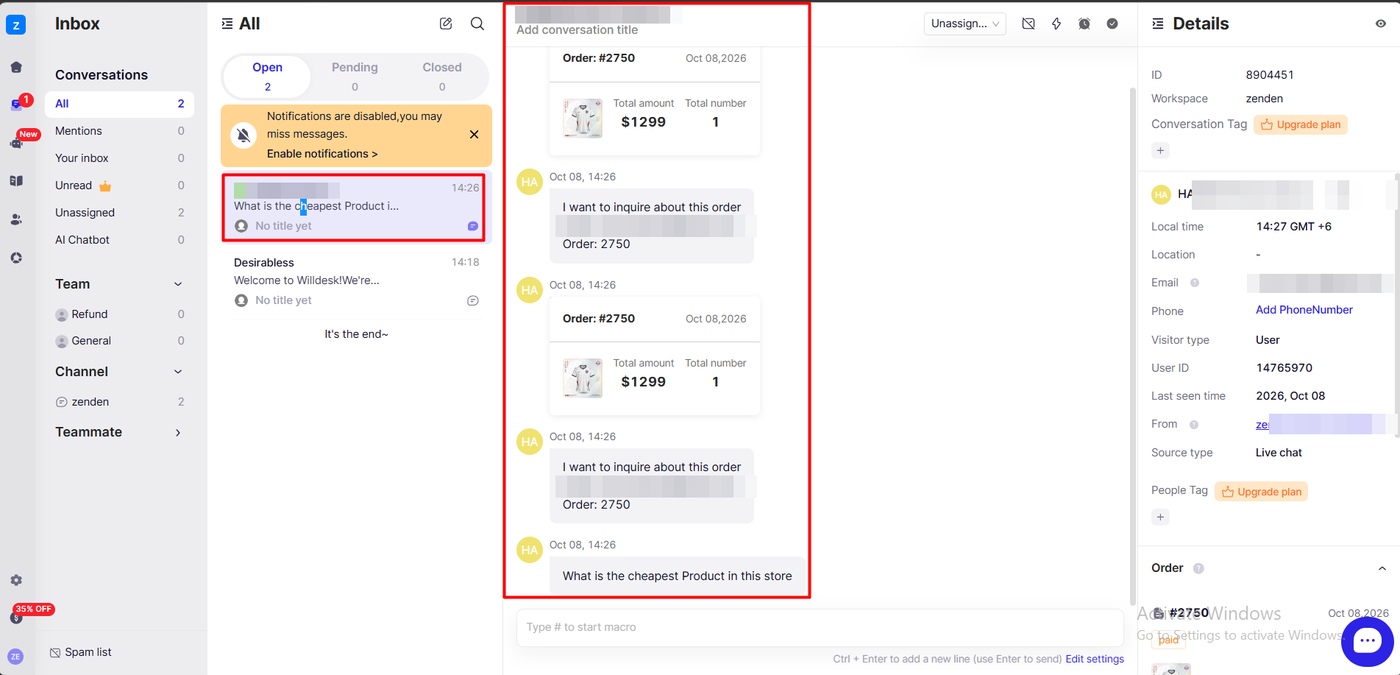This screenshot has width=1400, height=675.
Task: Open the General team
Action: (x=120, y=341)
